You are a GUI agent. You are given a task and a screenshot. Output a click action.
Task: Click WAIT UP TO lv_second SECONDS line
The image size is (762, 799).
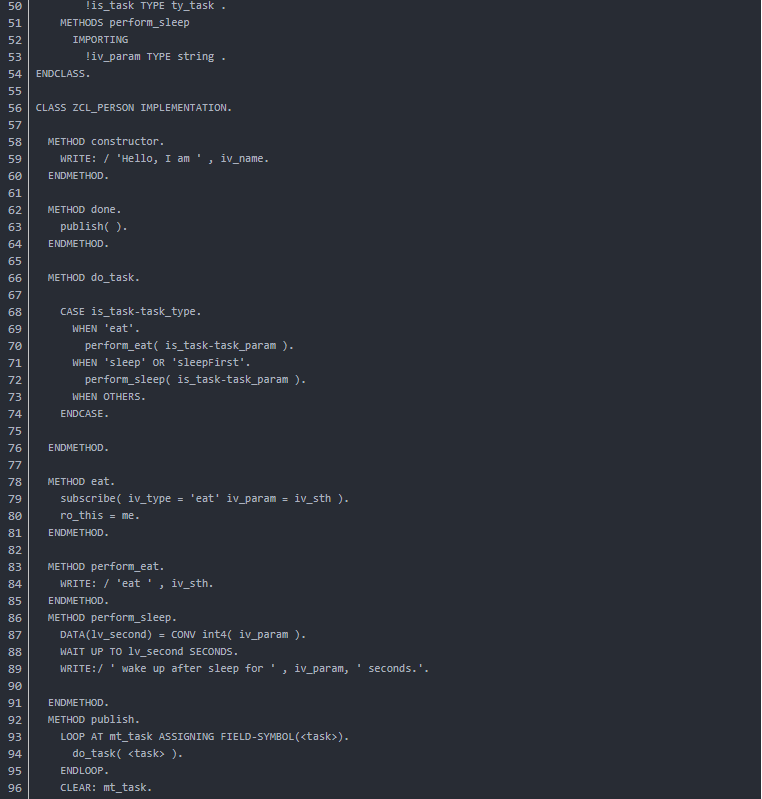click(149, 652)
